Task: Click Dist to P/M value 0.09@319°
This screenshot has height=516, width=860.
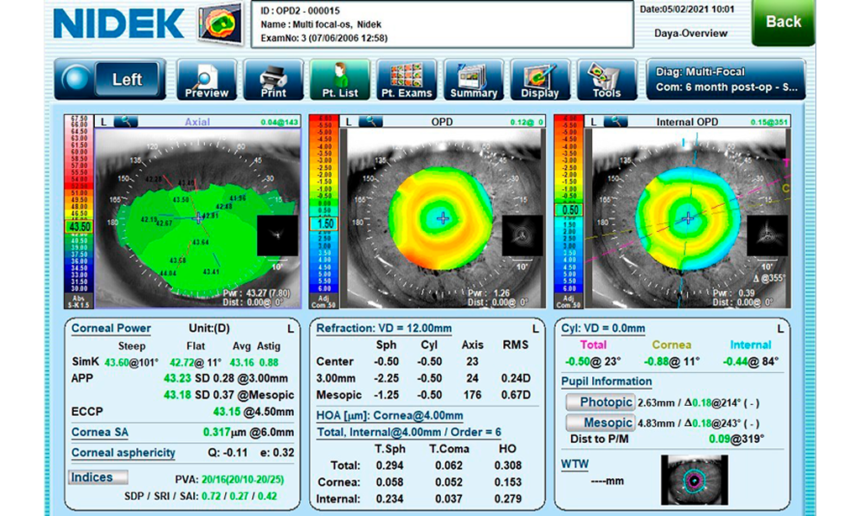Action: (x=736, y=439)
